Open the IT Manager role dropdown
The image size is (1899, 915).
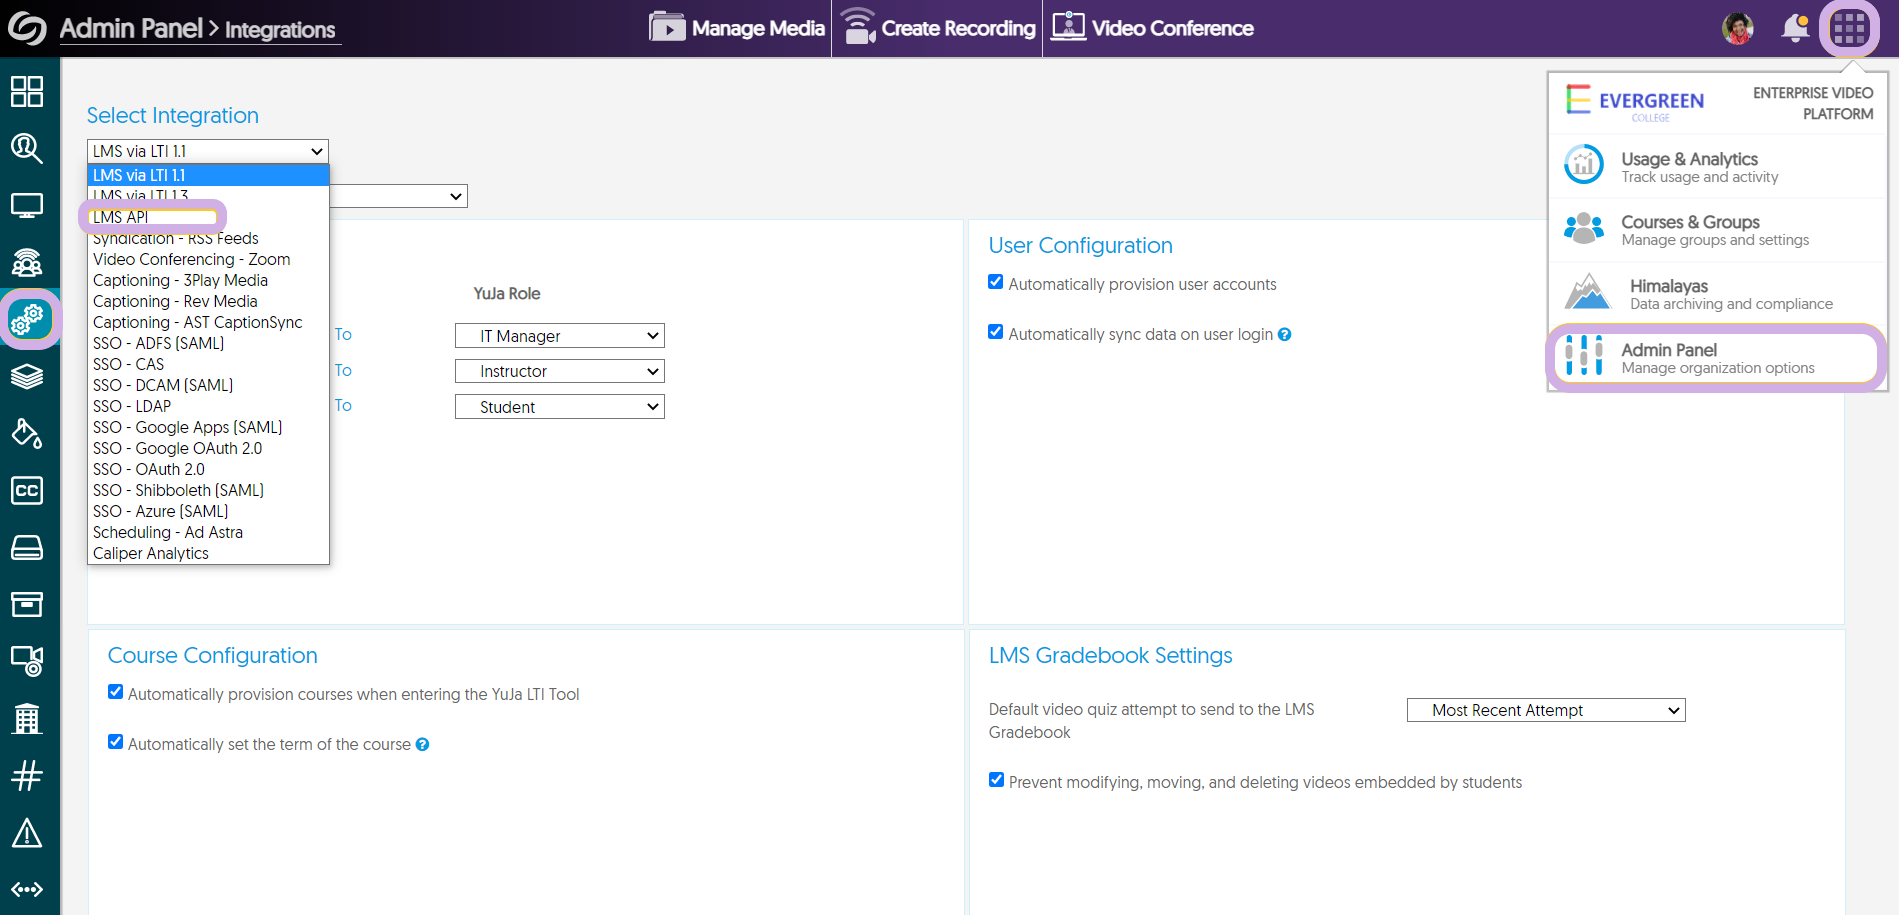coord(560,336)
